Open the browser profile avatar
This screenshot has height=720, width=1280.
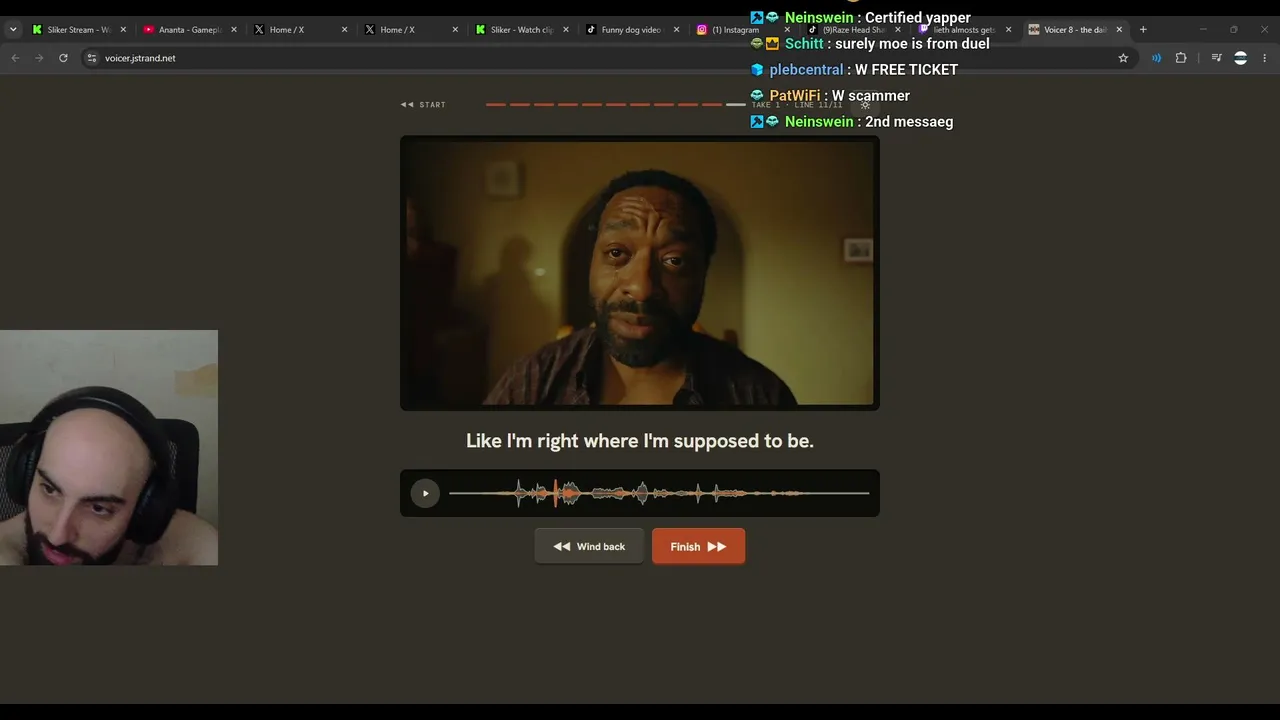tap(1240, 58)
